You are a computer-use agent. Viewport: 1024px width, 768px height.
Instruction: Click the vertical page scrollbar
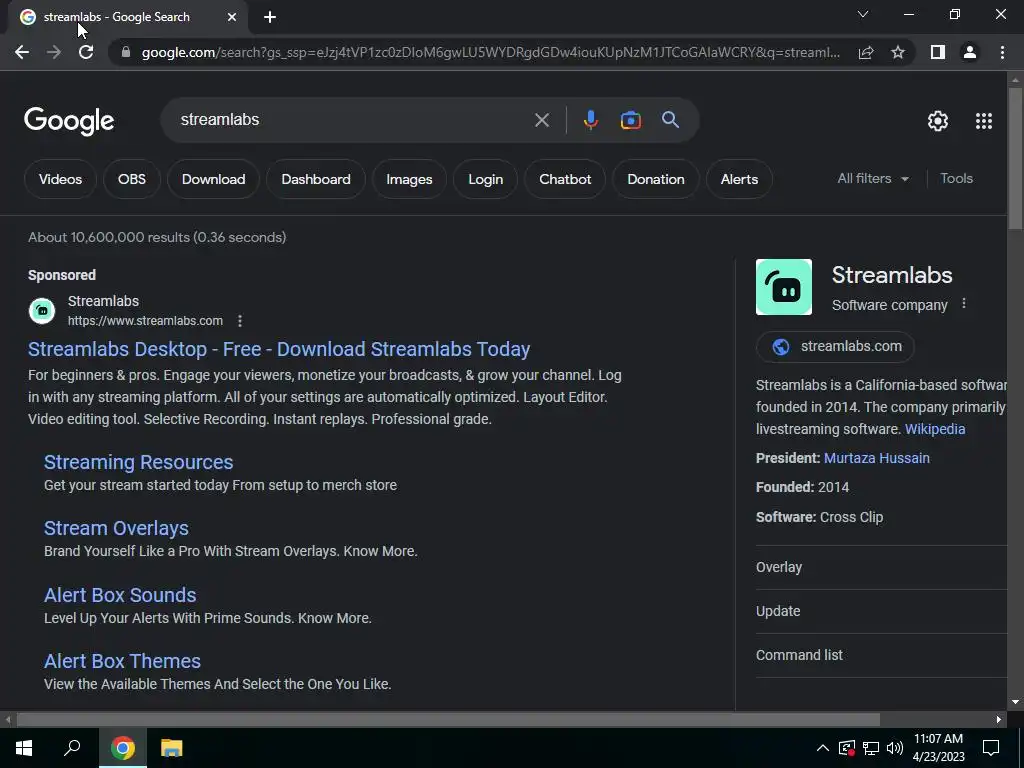point(1015,157)
